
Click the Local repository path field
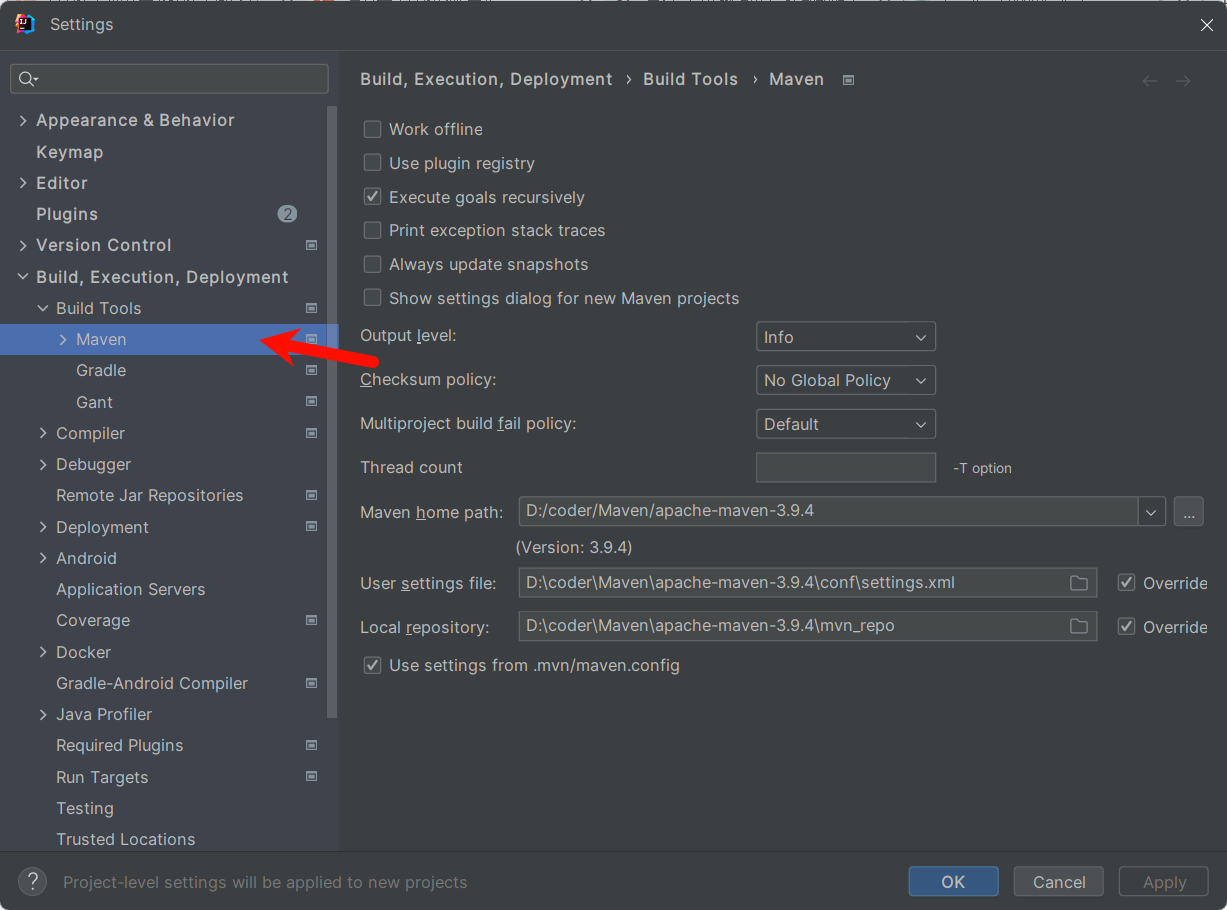tap(808, 626)
